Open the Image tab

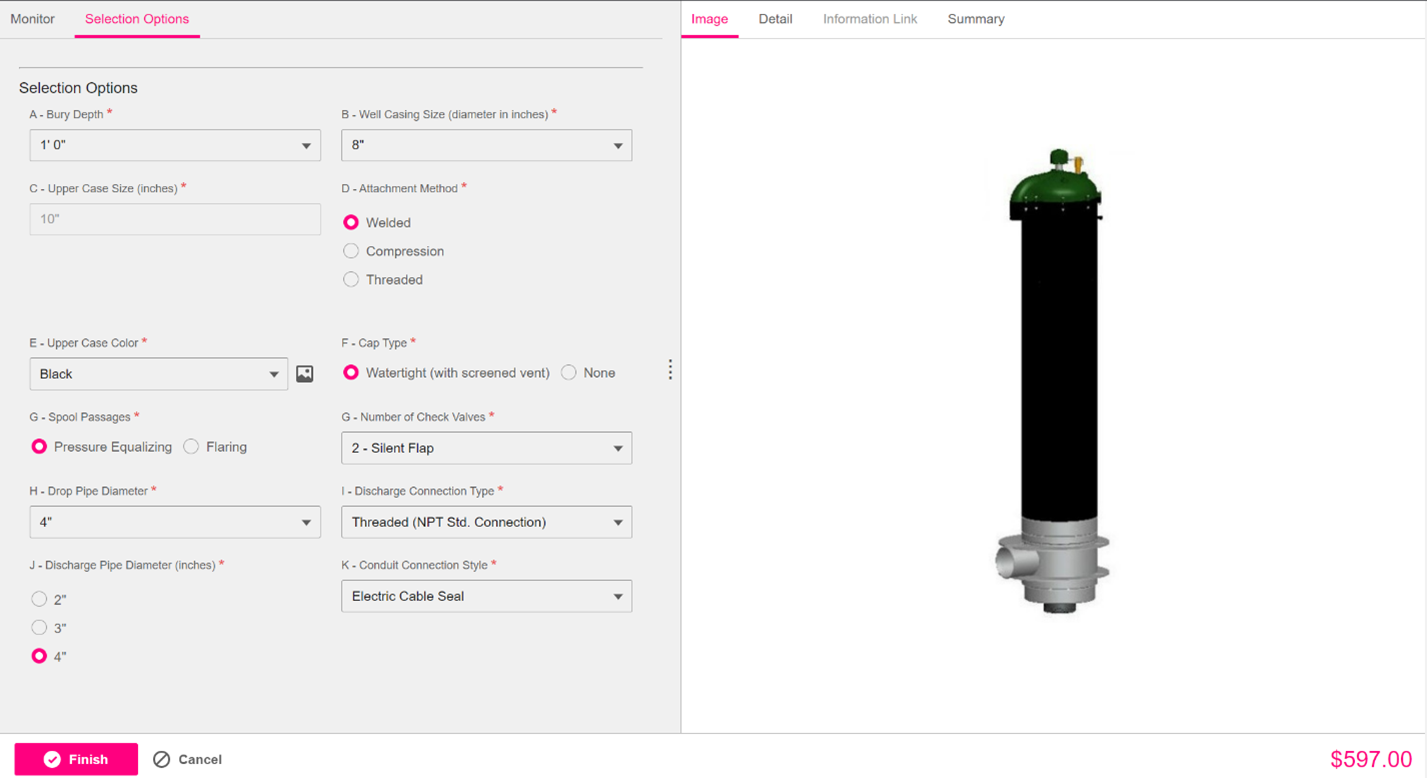click(710, 19)
